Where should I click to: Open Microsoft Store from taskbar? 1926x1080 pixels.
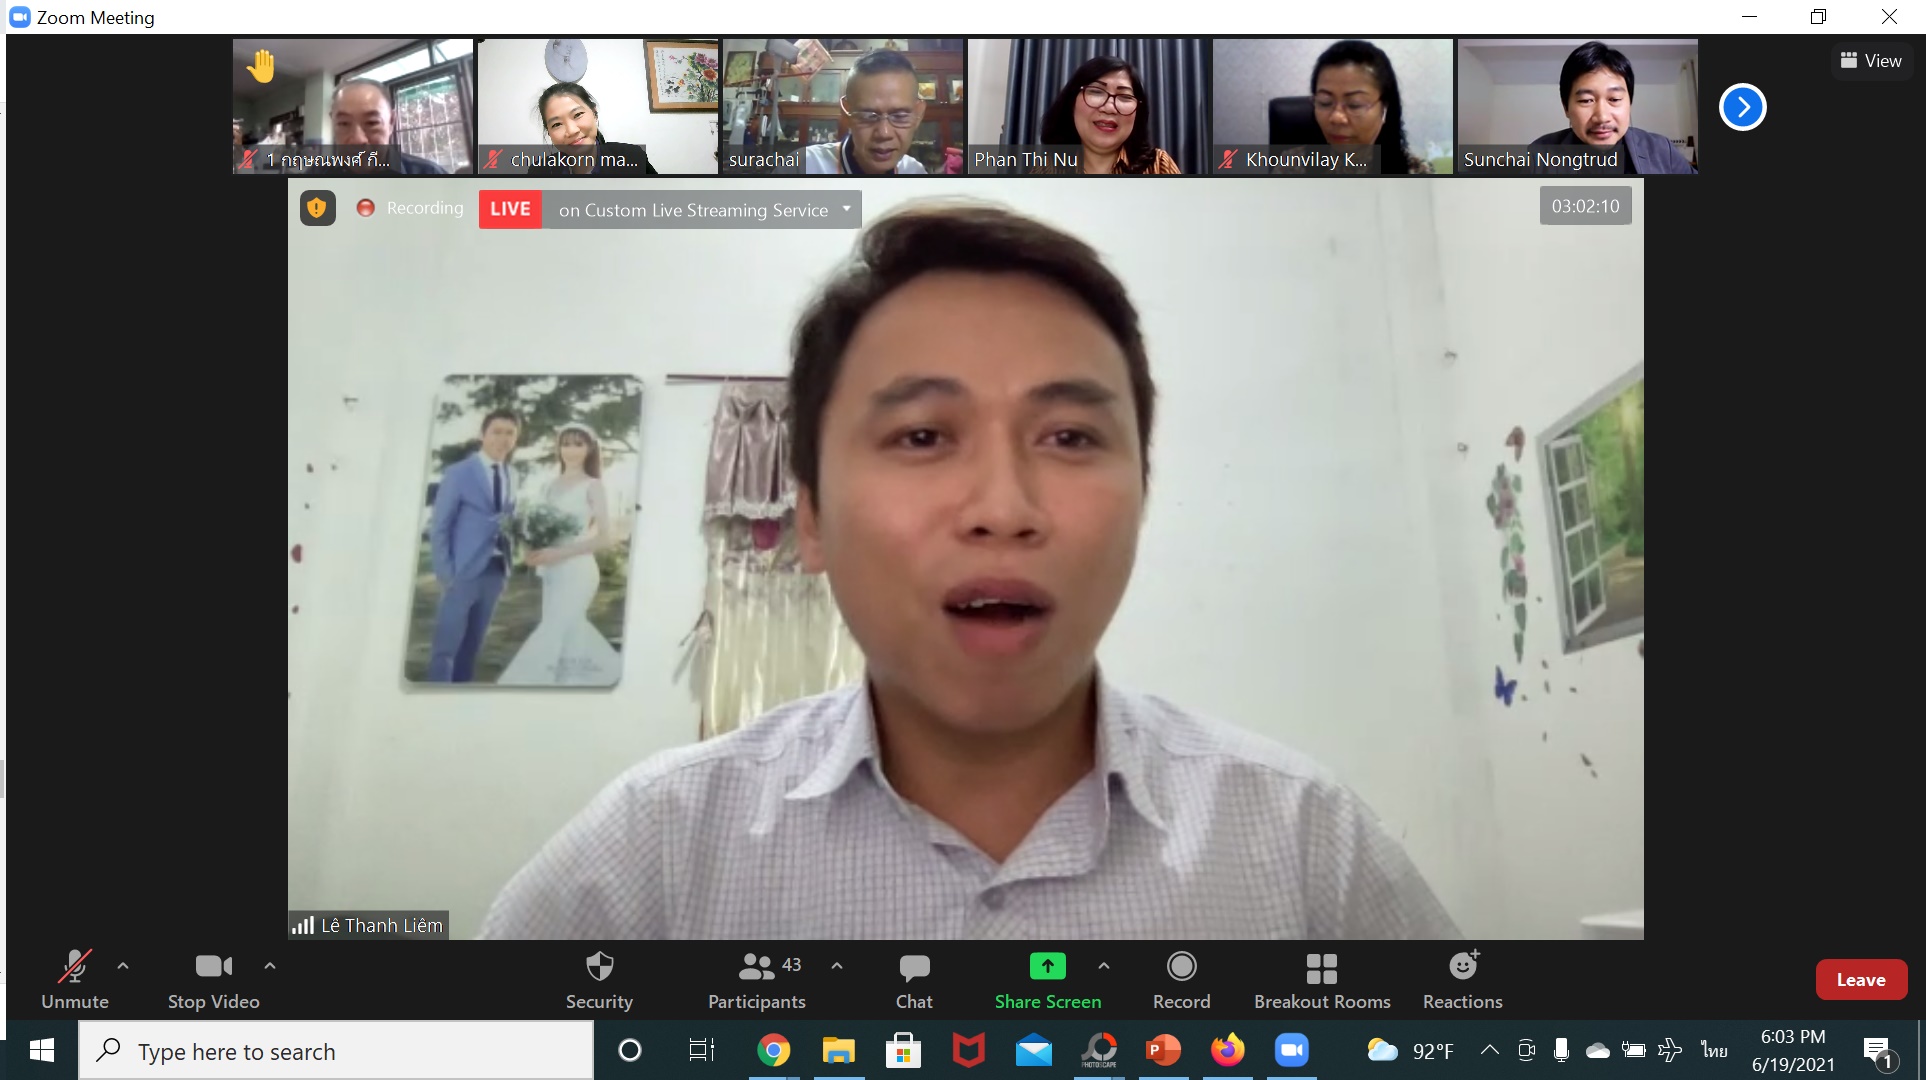click(903, 1050)
